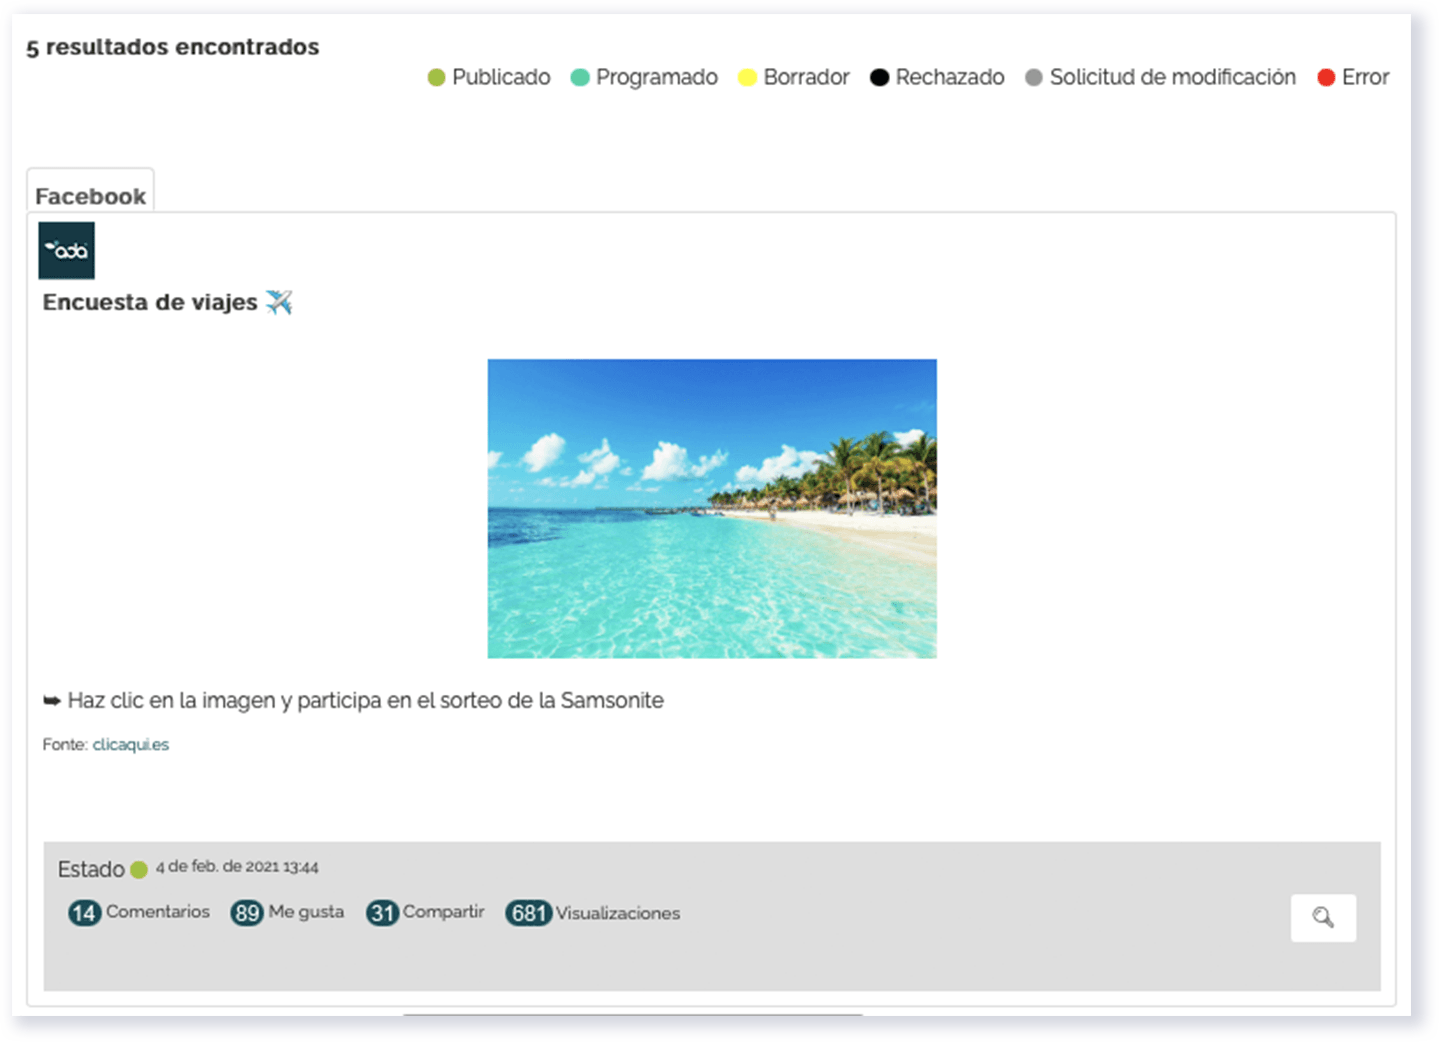This screenshot has width=1439, height=1042.
Task: Click the post text about Samsonite sorteo
Action: click(x=366, y=700)
